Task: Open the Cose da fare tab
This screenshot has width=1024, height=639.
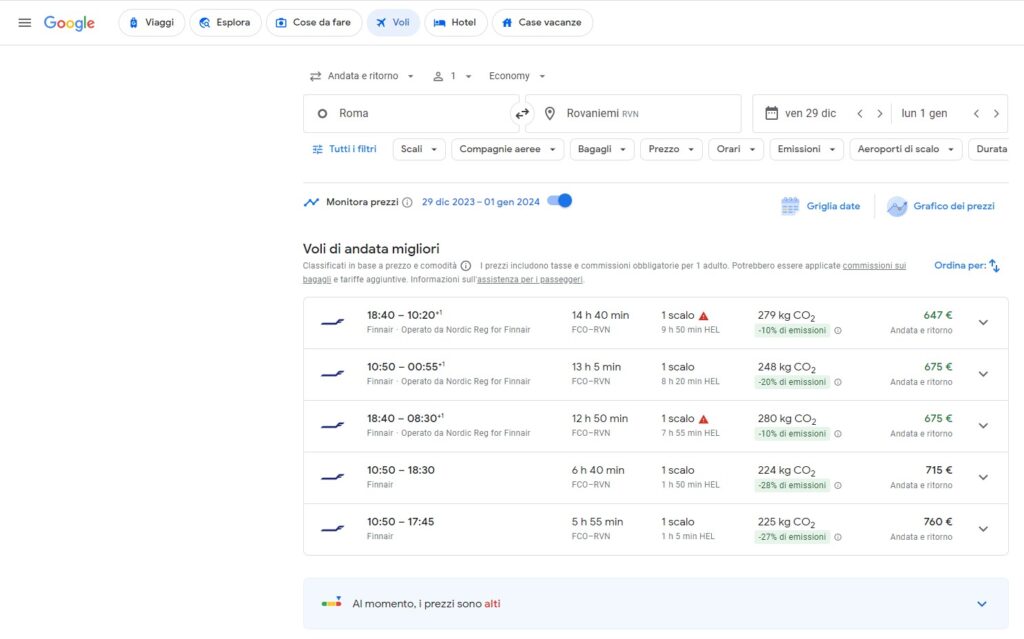Action: [314, 22]
